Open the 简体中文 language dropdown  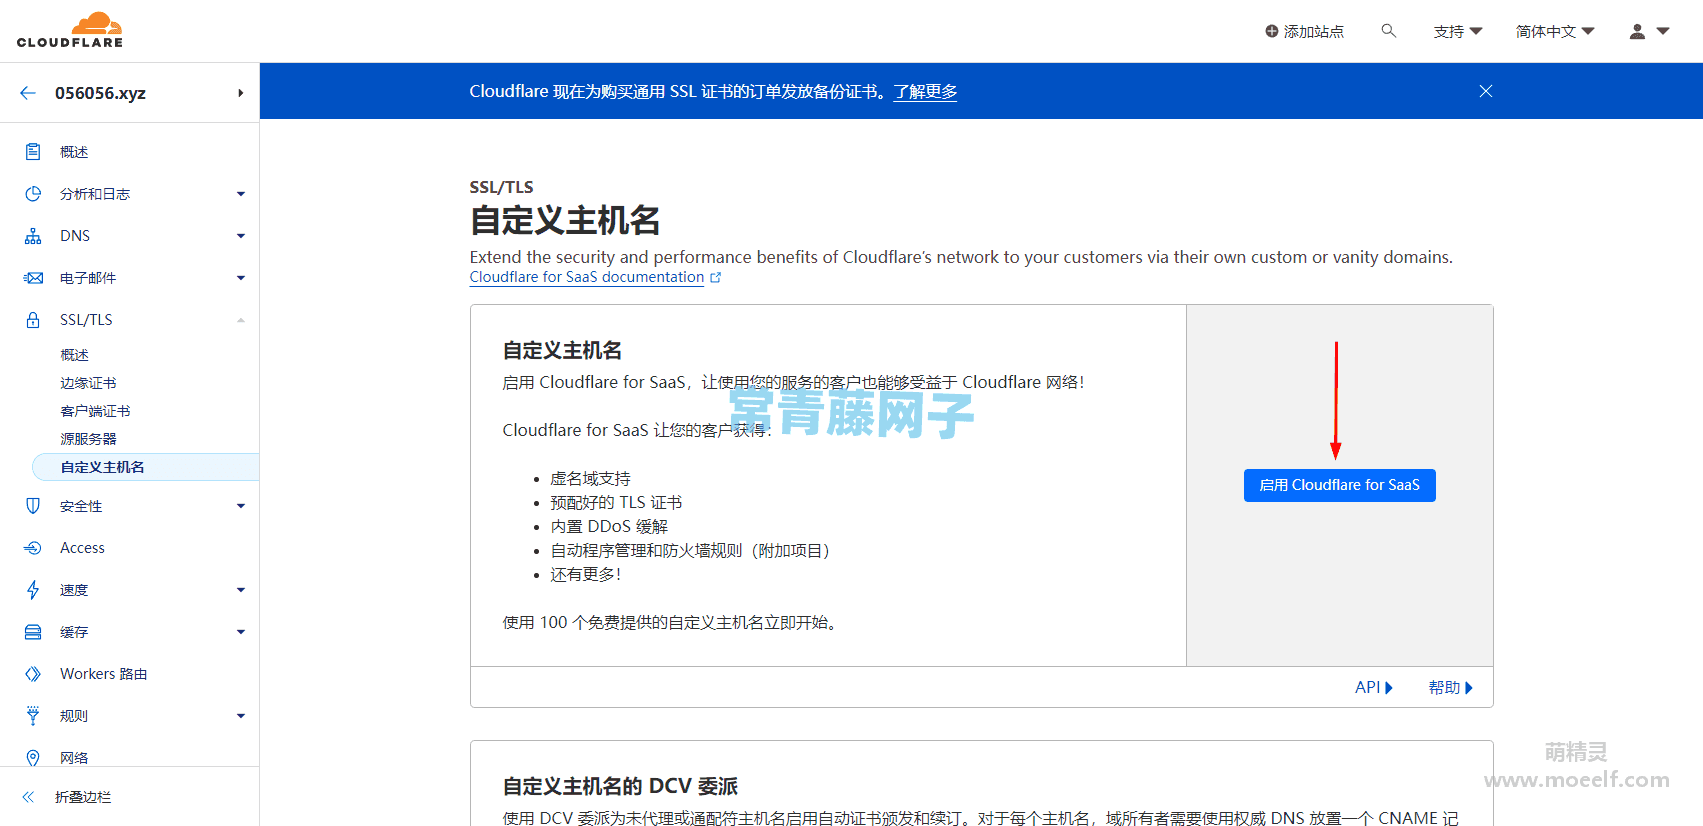click(1555, 31)
